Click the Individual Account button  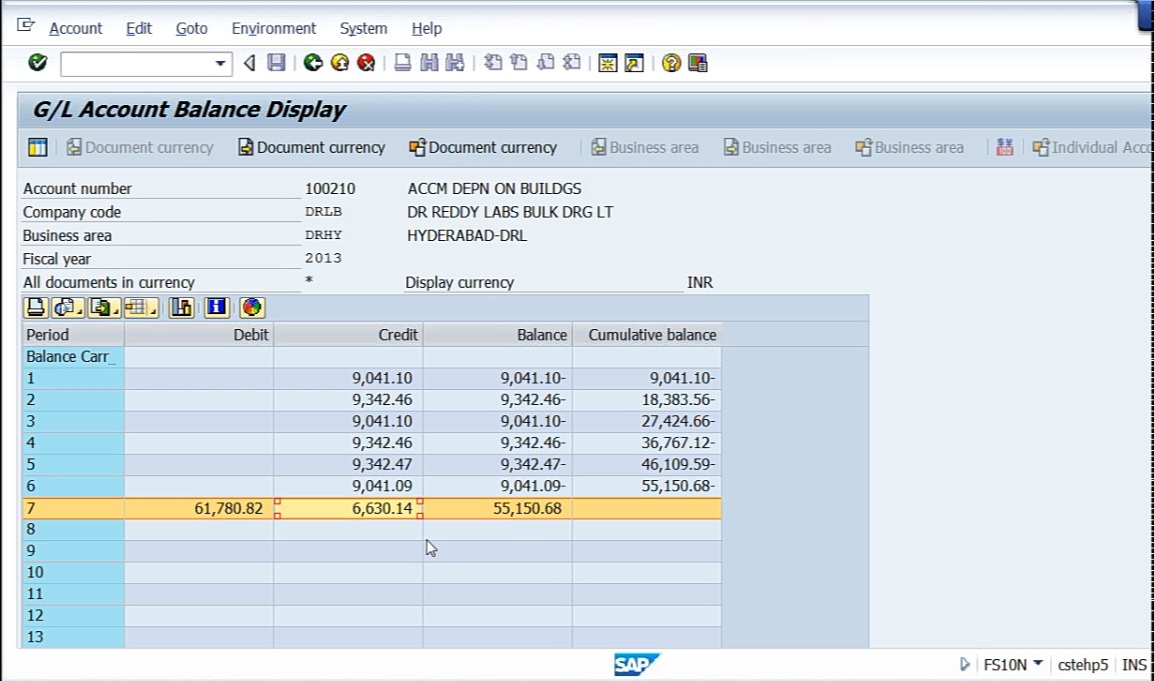pos(1092,147)
